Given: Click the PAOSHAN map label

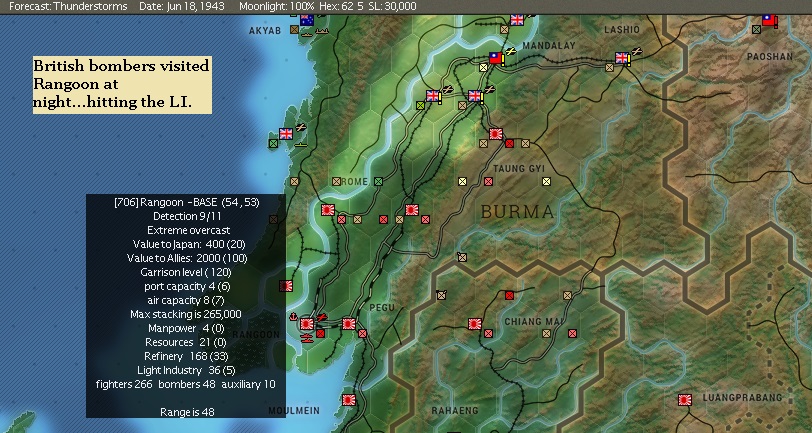Looking at the screenshot, I should [x=770, y=56].
